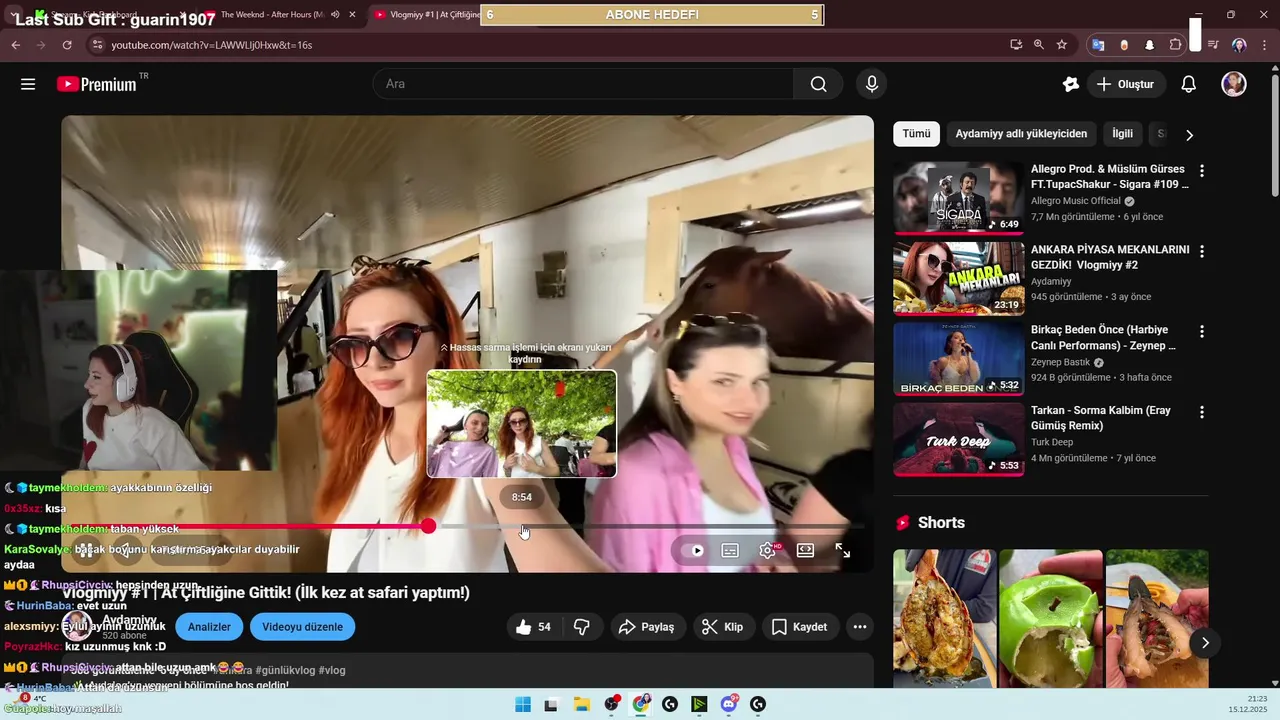Open the browser zoom magnifier icon
The image size is (1280, 720).
1039,45
